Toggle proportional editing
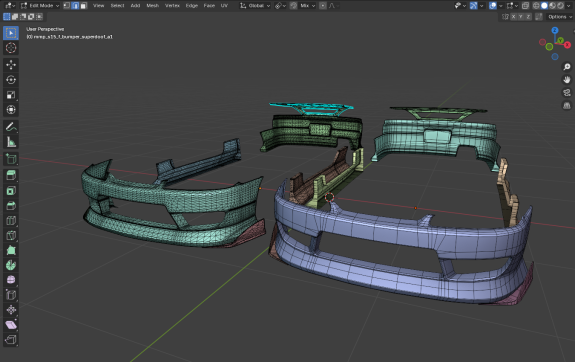 pyautogui.click(x=323, y=6)
